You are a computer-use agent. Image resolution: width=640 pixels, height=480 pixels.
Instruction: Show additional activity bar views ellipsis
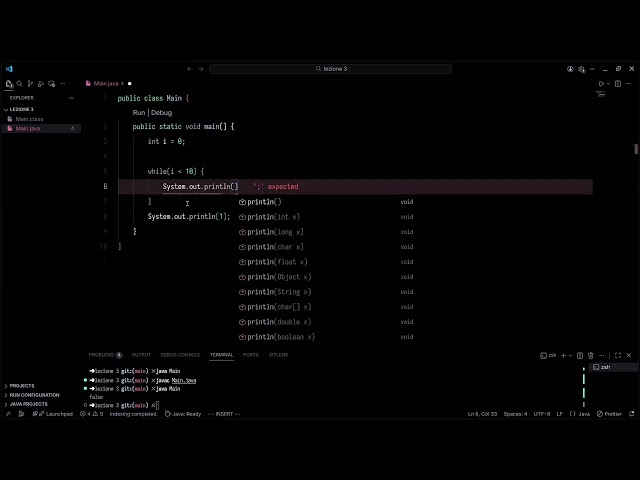(63, 84)
